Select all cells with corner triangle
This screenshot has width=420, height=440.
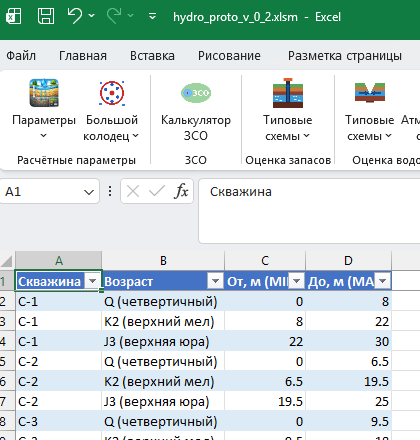coord(7,261)
